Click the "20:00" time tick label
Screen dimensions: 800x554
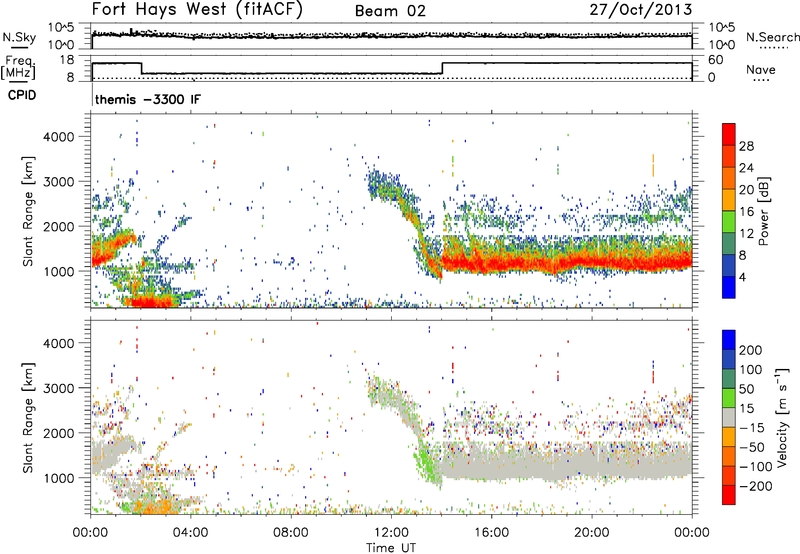[x=591, y=533]
